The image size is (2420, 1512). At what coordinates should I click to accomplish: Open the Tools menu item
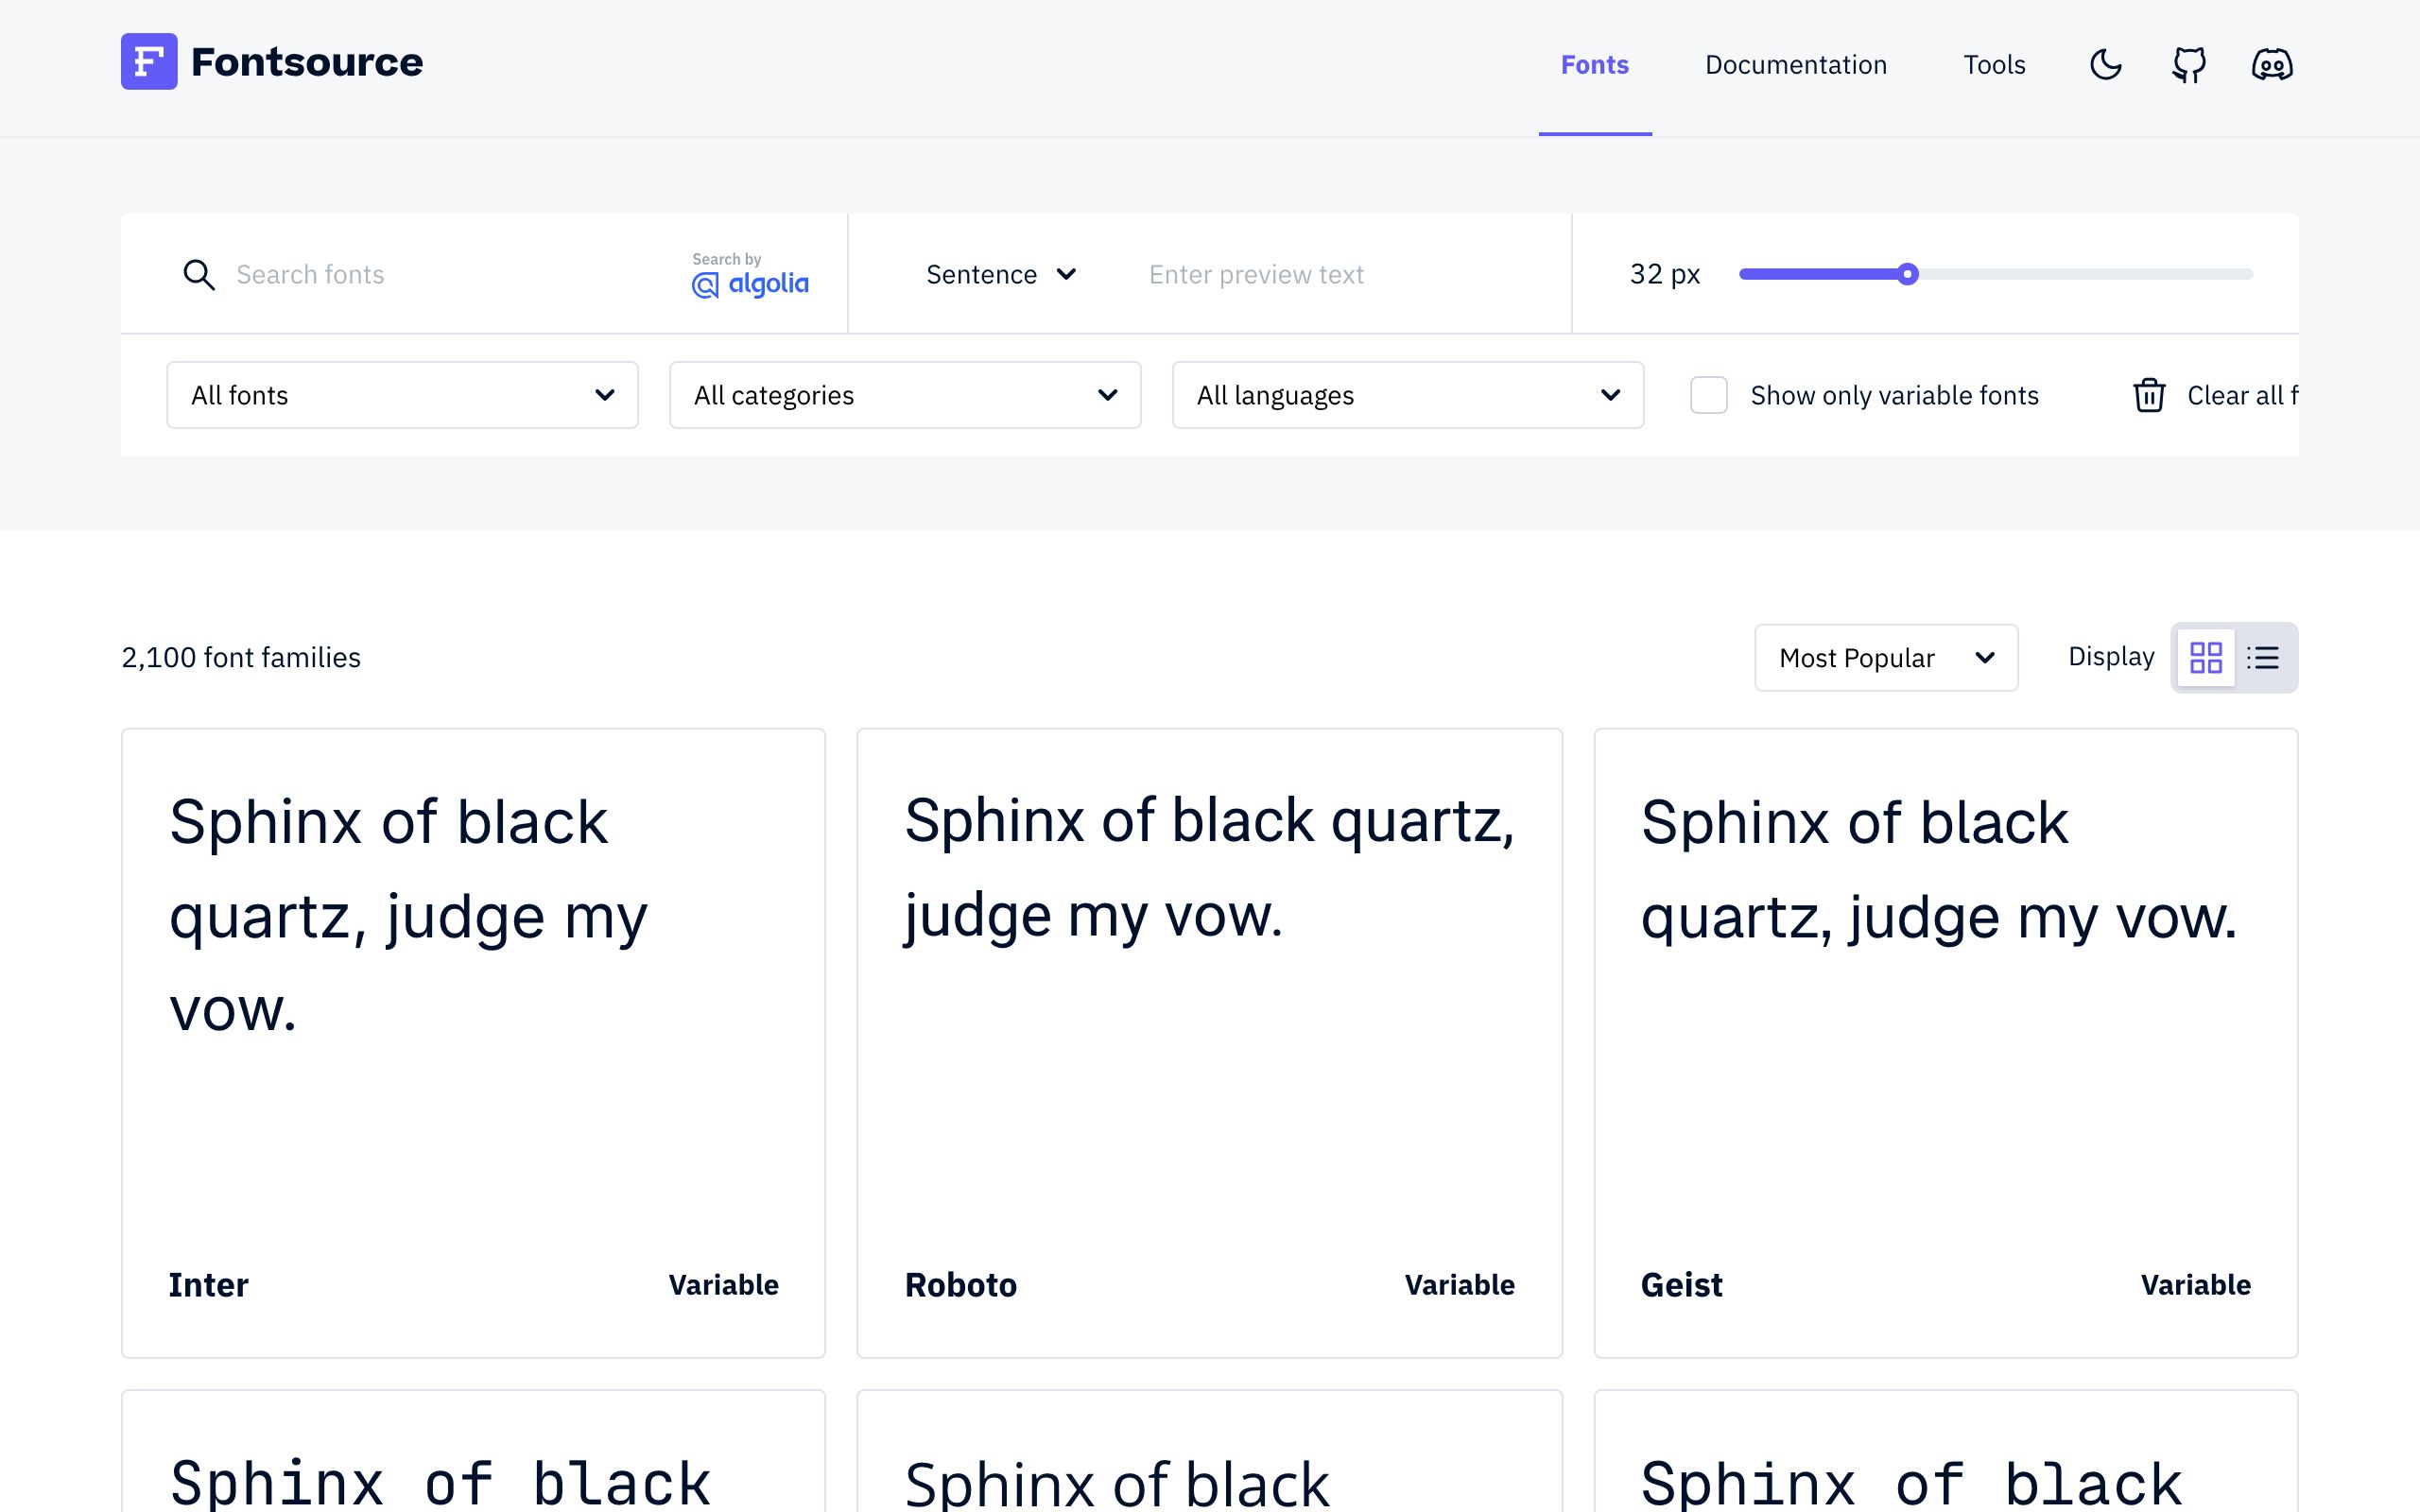[x=1994, y=65]
